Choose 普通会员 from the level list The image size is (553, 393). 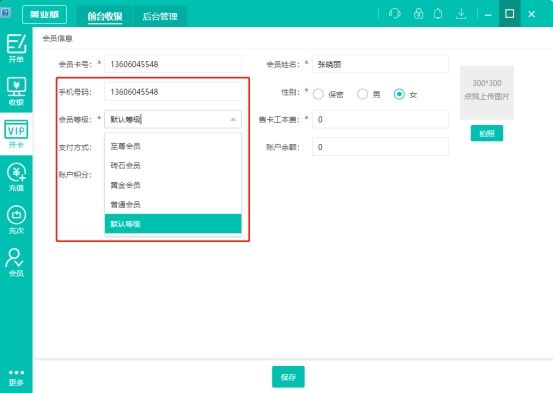(x=173, y=205)
